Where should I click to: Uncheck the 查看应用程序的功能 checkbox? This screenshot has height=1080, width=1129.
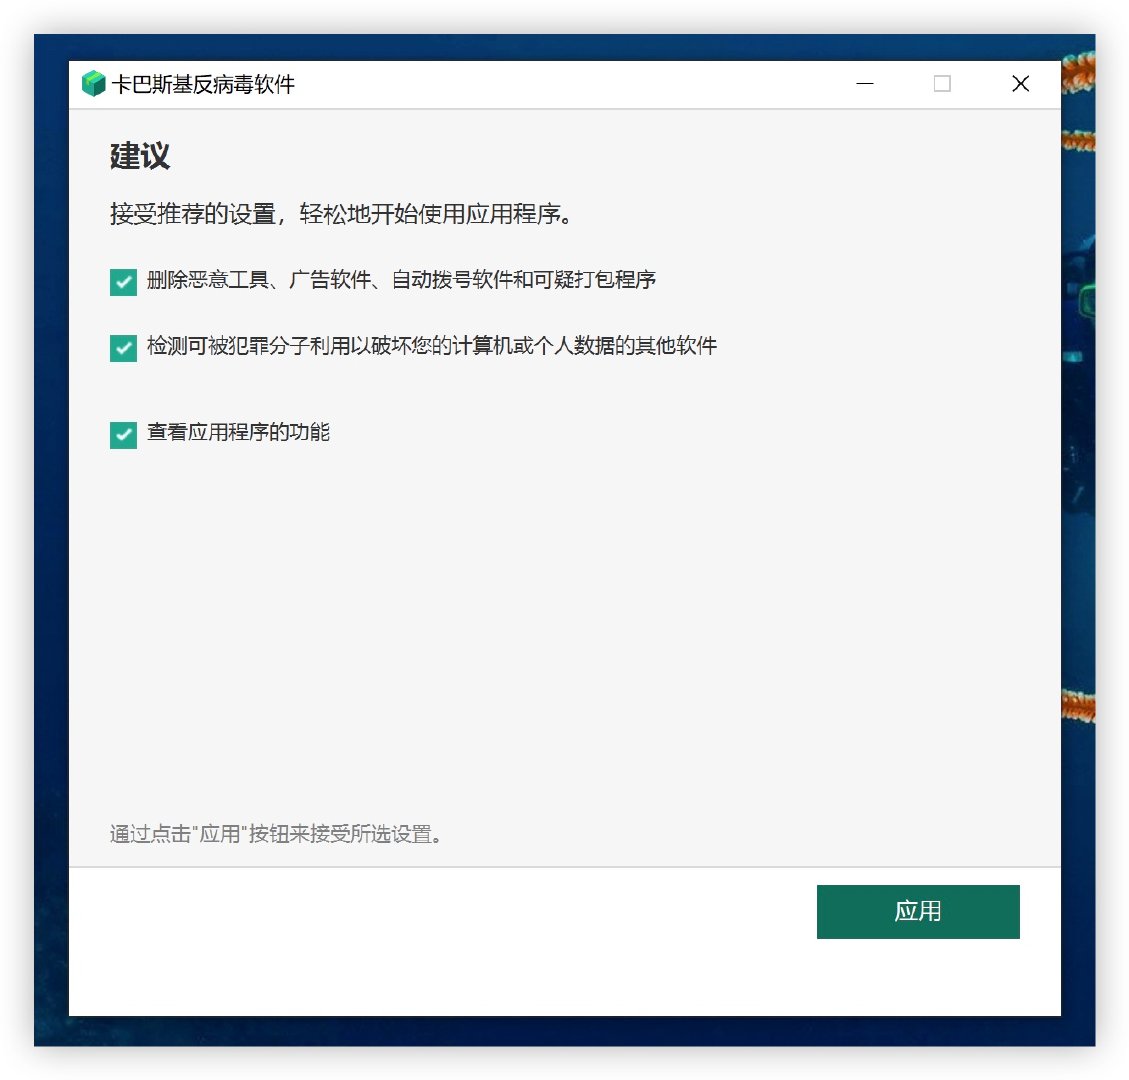point(123,434)
